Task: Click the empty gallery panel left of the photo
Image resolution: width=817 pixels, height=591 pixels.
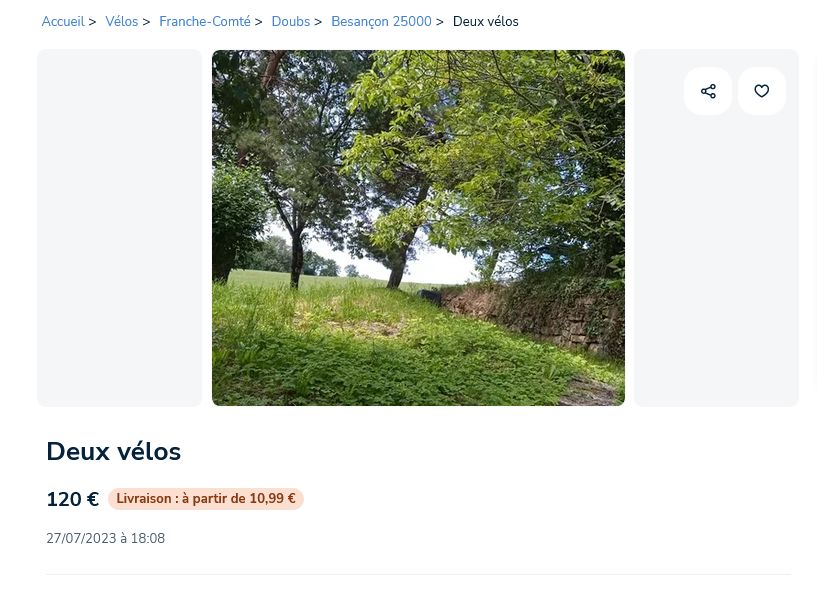Action: [119, 228]
